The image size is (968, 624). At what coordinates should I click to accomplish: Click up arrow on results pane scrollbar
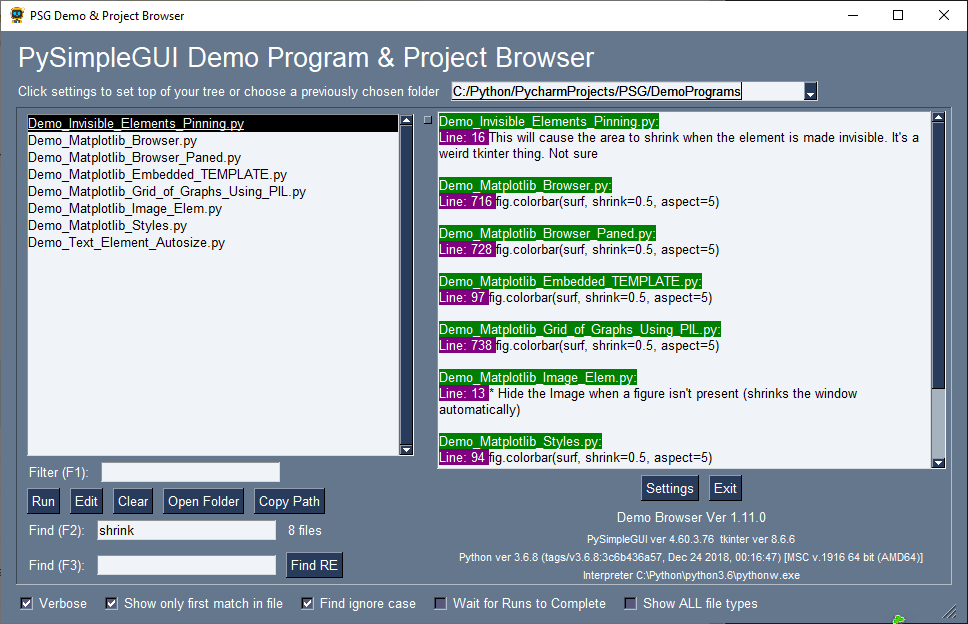(939, 117)
